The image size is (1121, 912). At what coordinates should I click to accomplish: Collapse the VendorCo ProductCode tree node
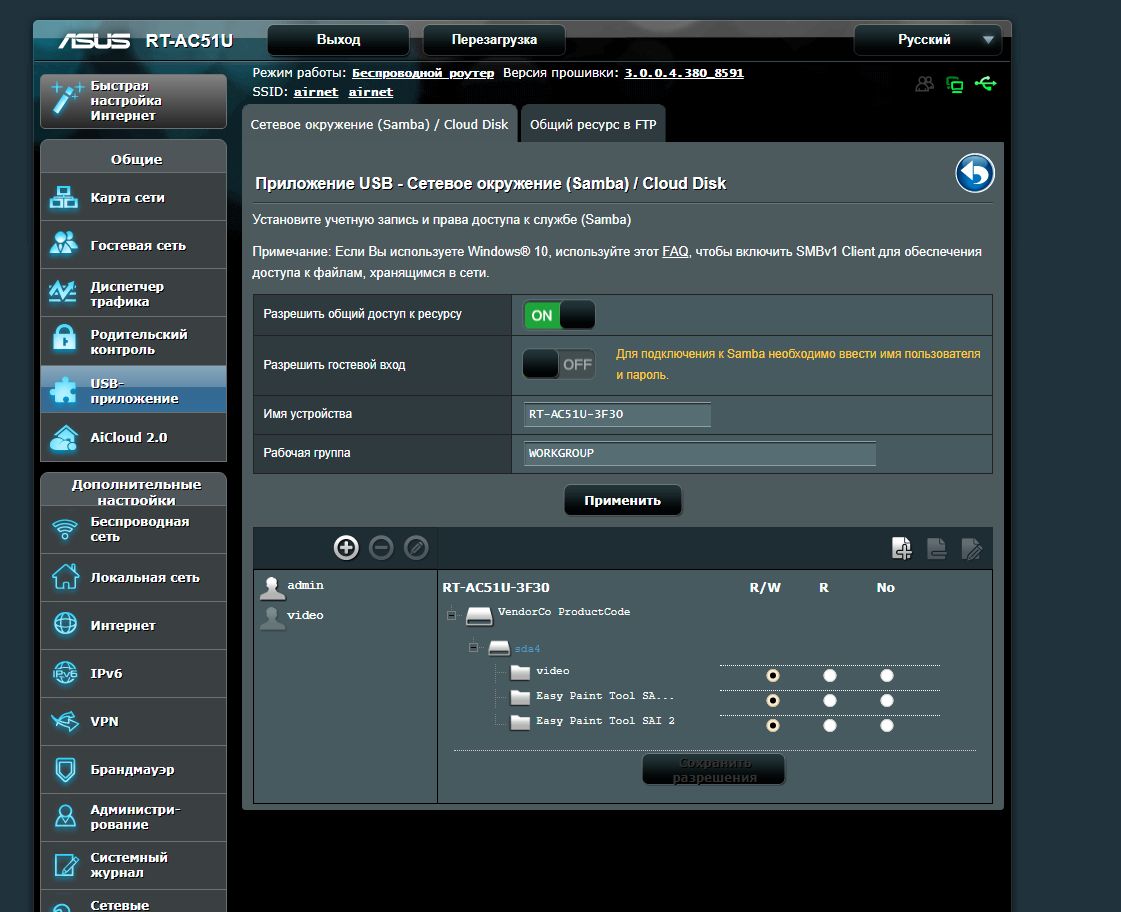451,615
